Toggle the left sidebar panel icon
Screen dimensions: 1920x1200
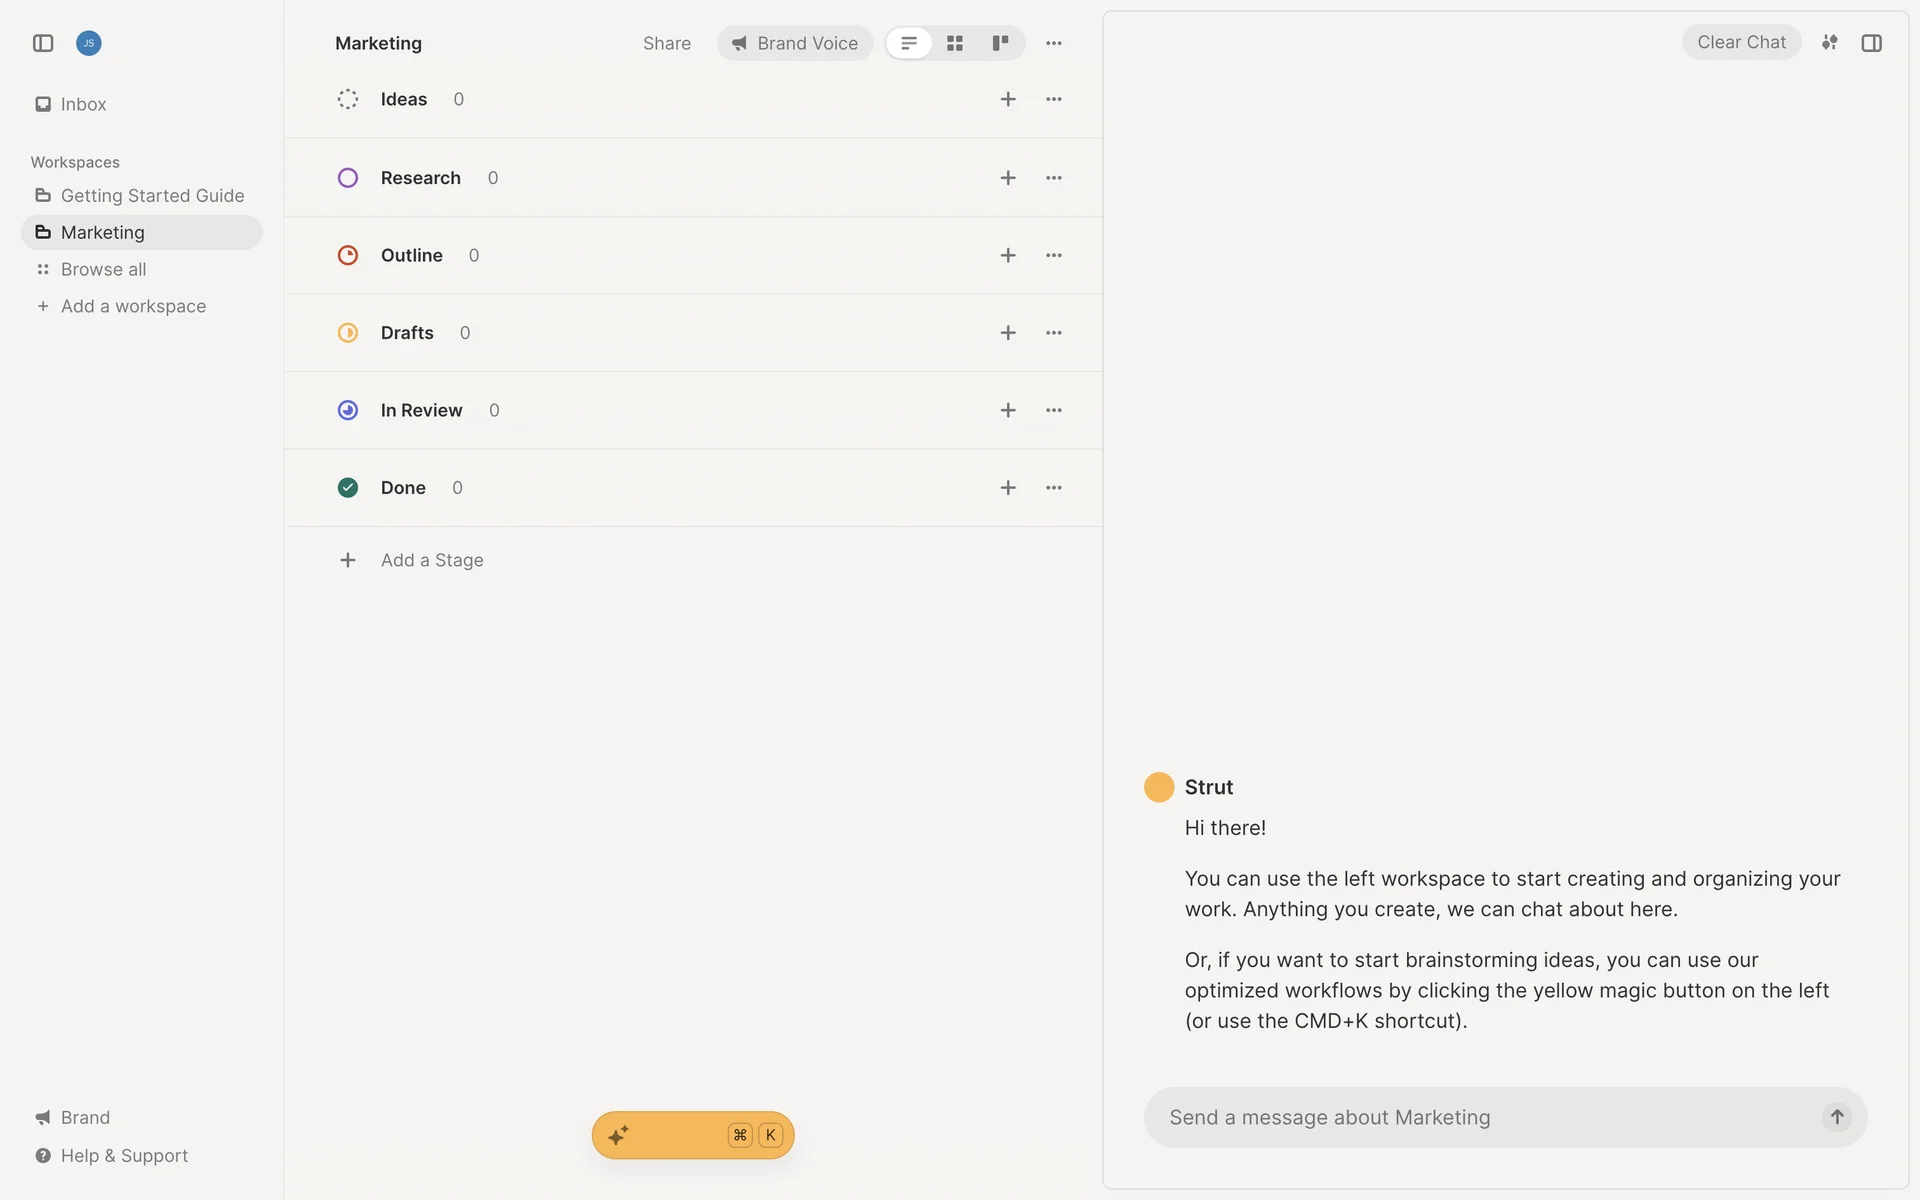(43, 43)
